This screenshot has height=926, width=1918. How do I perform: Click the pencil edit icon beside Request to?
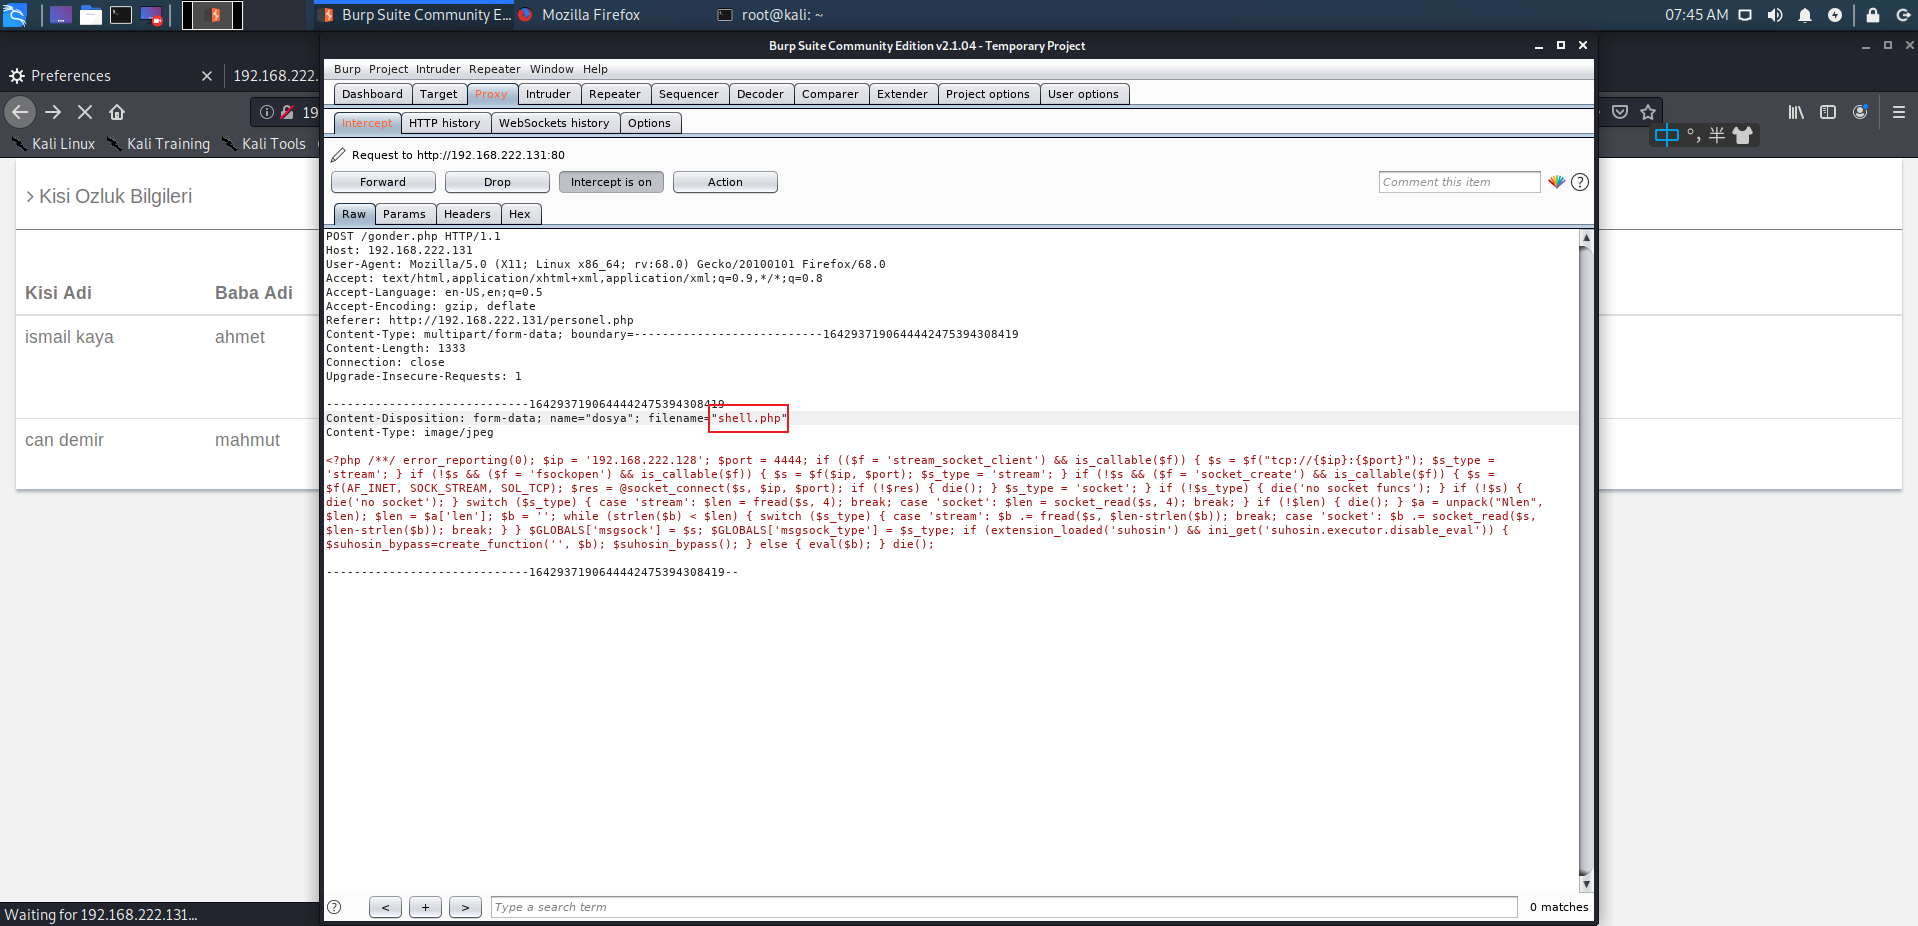pyautogui.click(x=338, y=155)
